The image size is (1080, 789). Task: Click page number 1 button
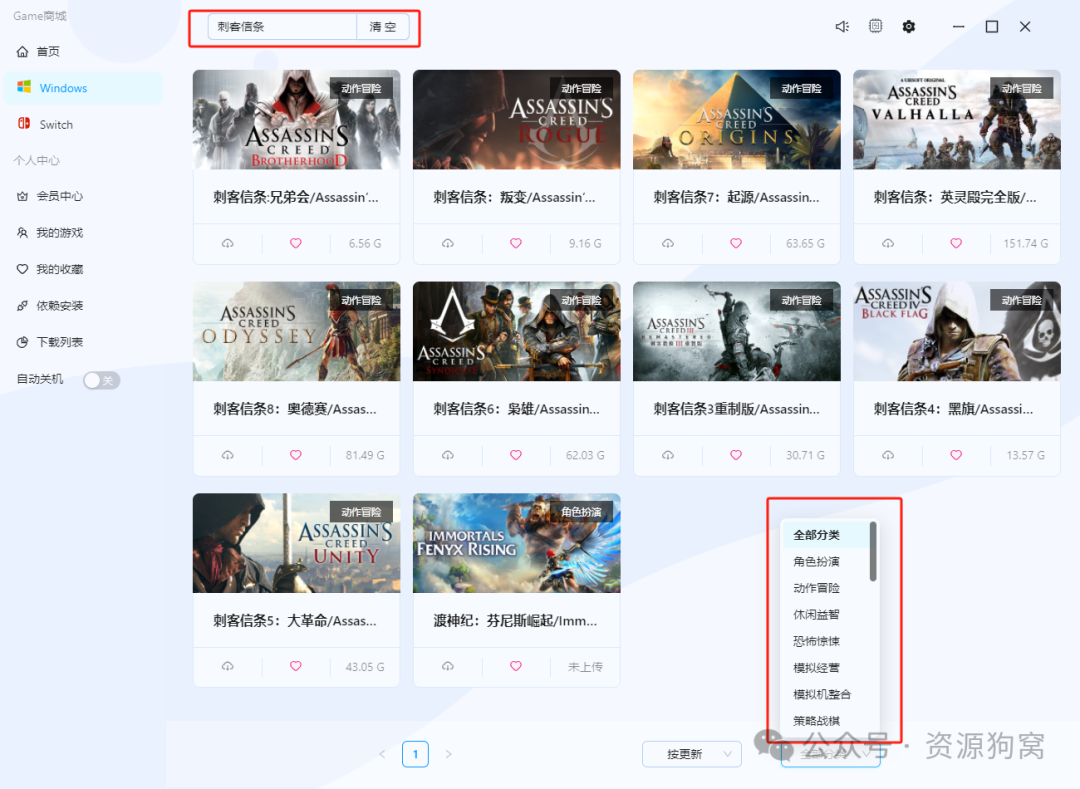click(415, 754)
